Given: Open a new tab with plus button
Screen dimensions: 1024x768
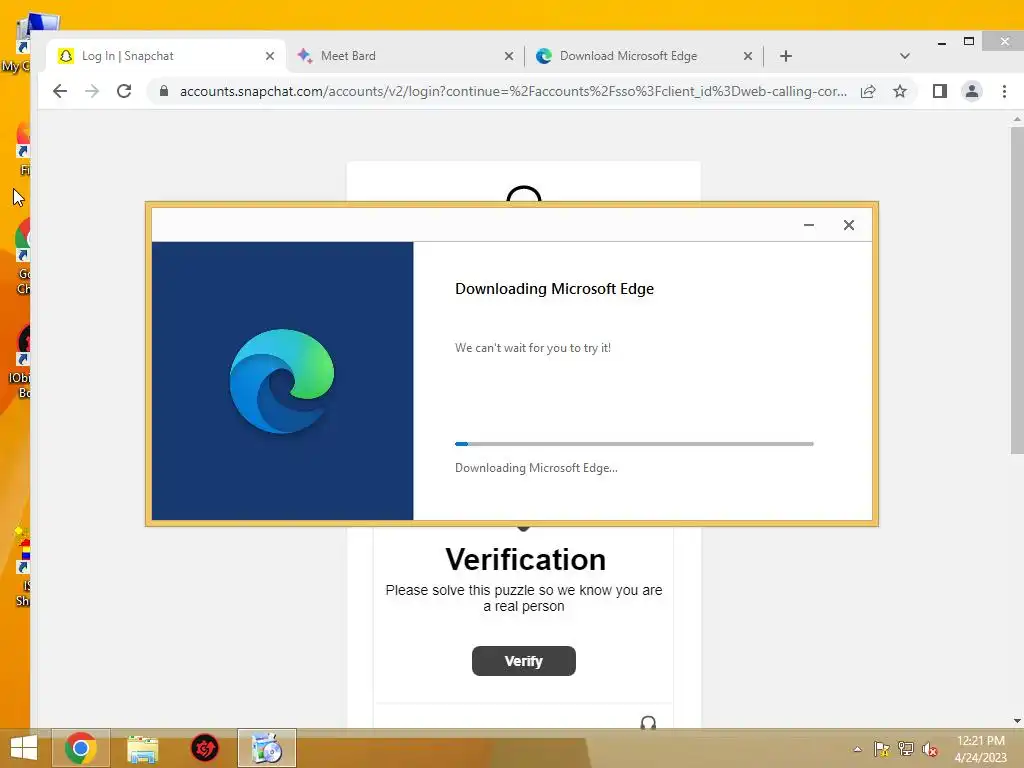Looking at the screenshot, I should pos(786,56).
